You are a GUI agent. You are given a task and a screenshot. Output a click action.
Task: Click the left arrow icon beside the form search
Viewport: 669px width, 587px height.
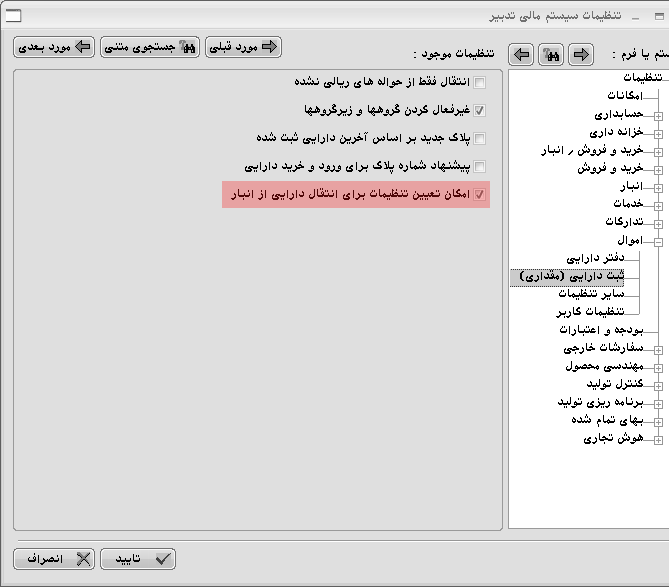click(x=521, y=54)
